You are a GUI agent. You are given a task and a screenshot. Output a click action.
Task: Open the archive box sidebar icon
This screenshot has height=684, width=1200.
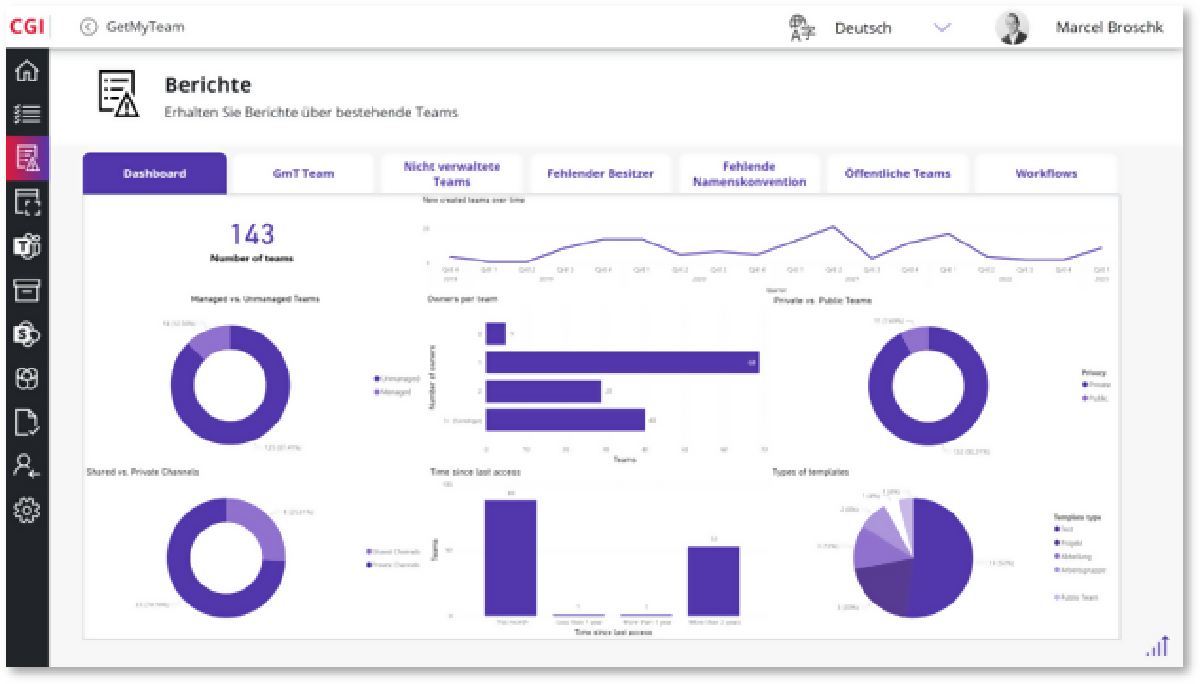26,290
